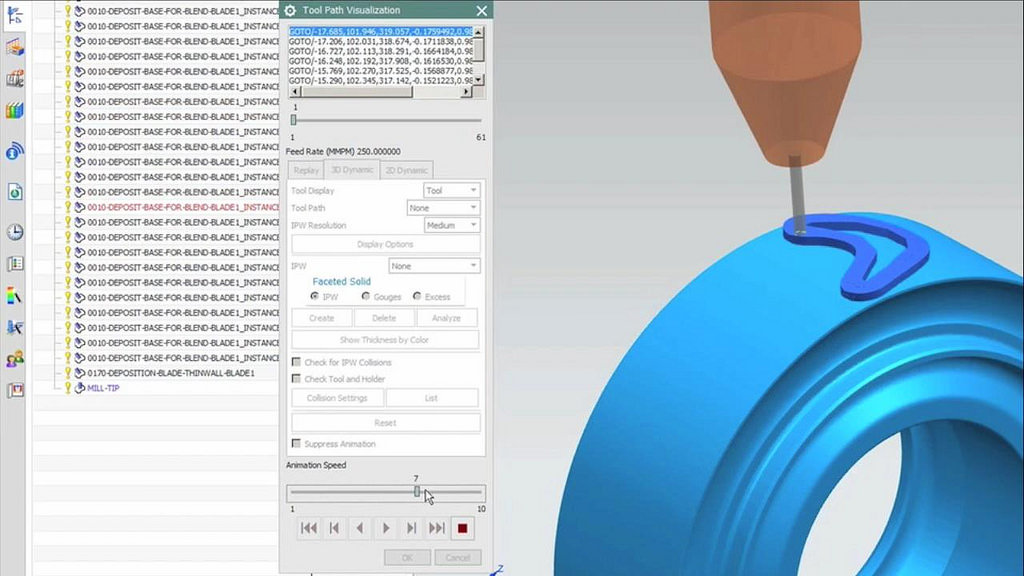The image size is (1024, 576).
Task: Click the bottom-most sidebar palette icon
Action: [x=14, y=390]
